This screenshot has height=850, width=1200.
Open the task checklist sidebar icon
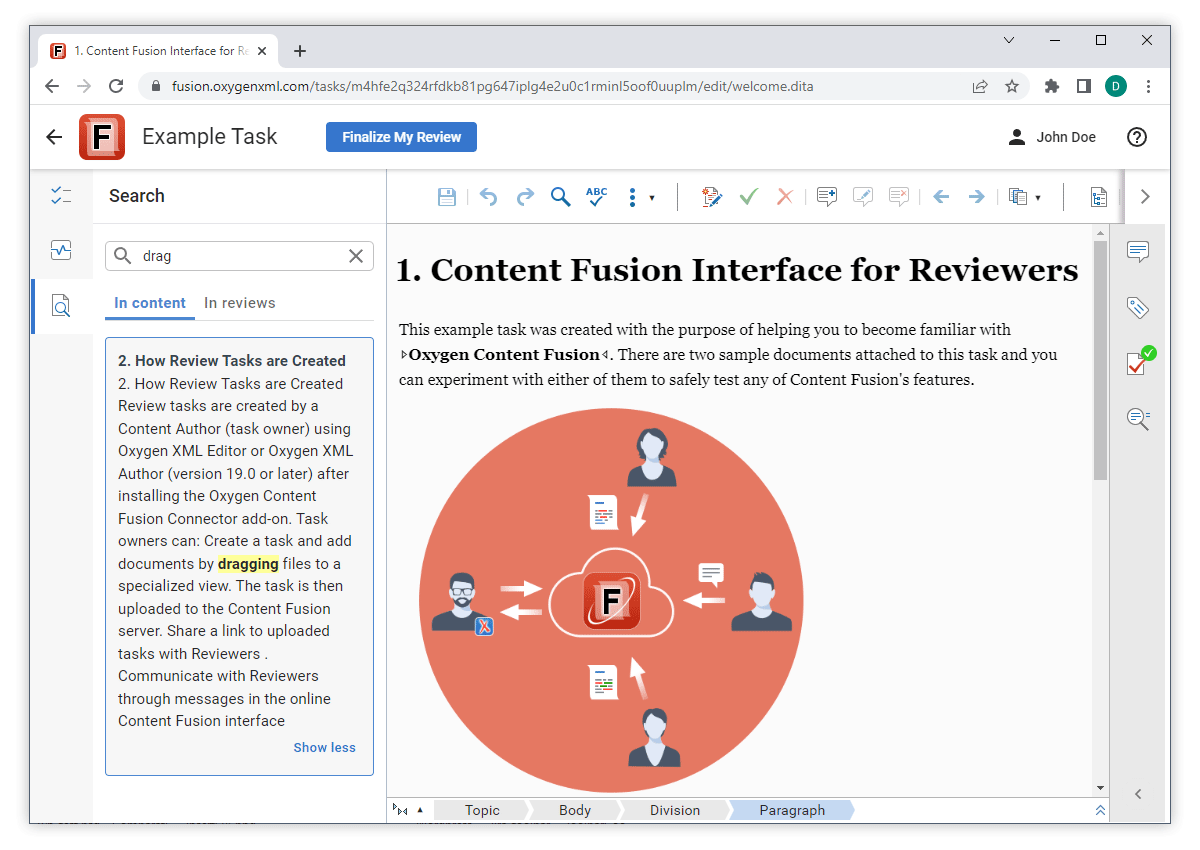pyautogui.click(x=61, y=196)
